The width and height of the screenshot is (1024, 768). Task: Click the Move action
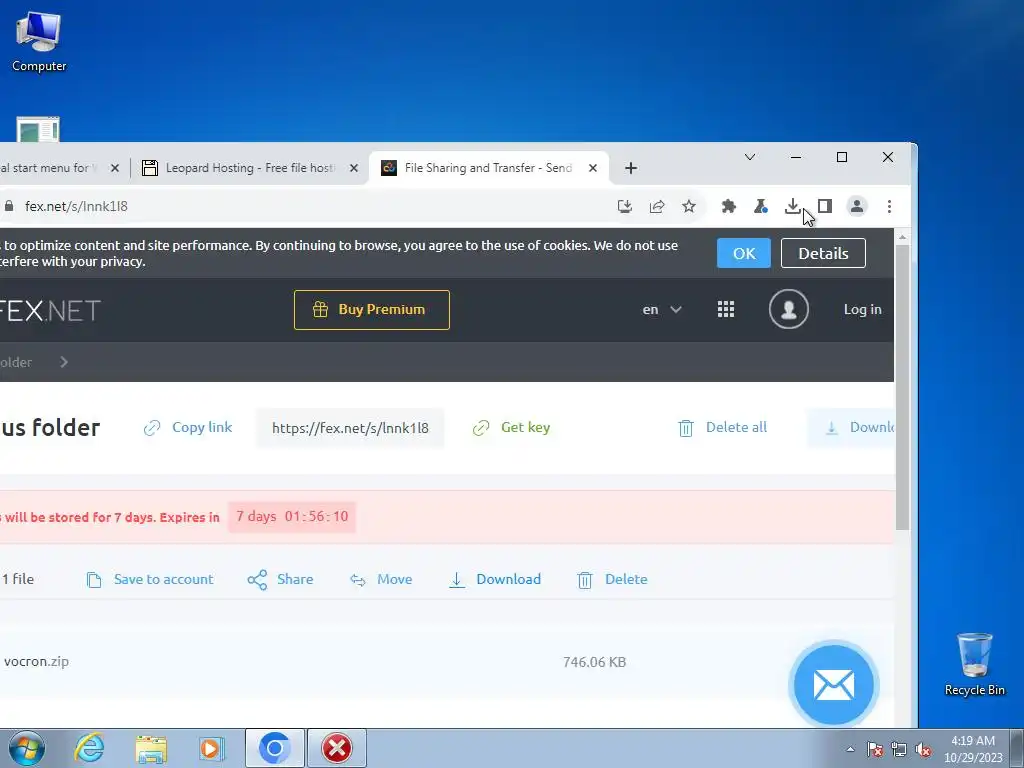tap(381, 579)
